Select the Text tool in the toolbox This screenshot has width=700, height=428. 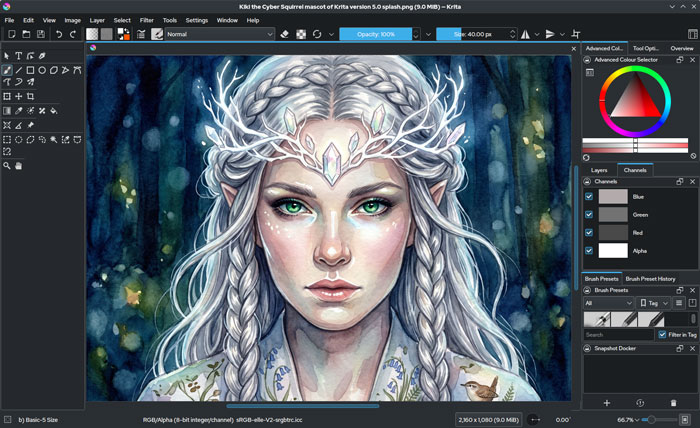coord(18,56)
